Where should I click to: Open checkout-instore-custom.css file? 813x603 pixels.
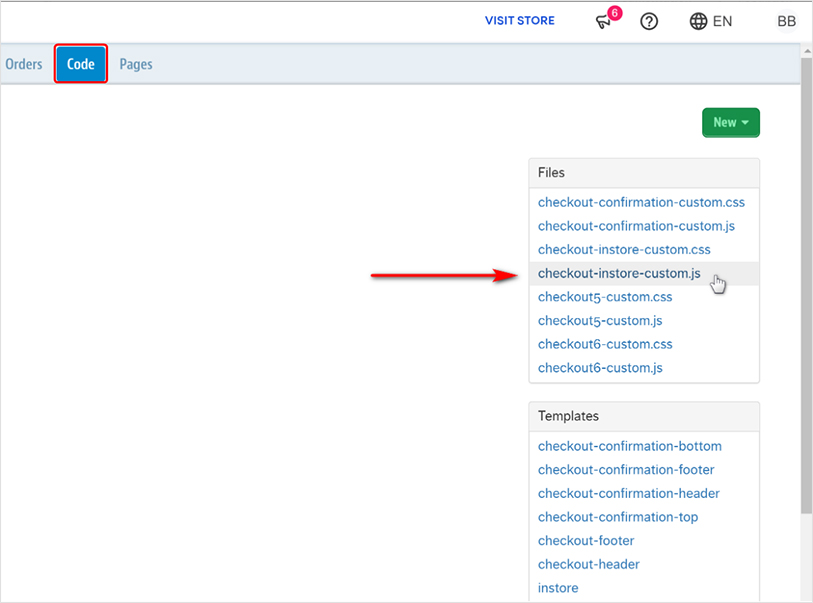point(624,249)
